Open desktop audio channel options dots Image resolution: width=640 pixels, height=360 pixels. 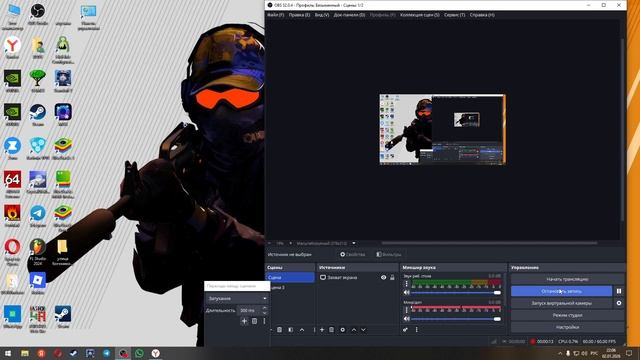[406, 284]
